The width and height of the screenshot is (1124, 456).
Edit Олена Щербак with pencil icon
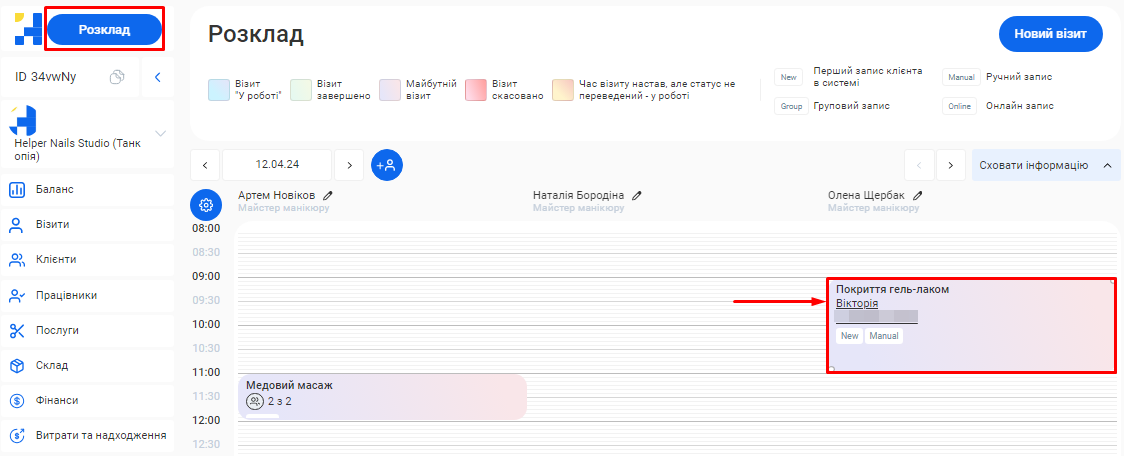tap(917, 195)
